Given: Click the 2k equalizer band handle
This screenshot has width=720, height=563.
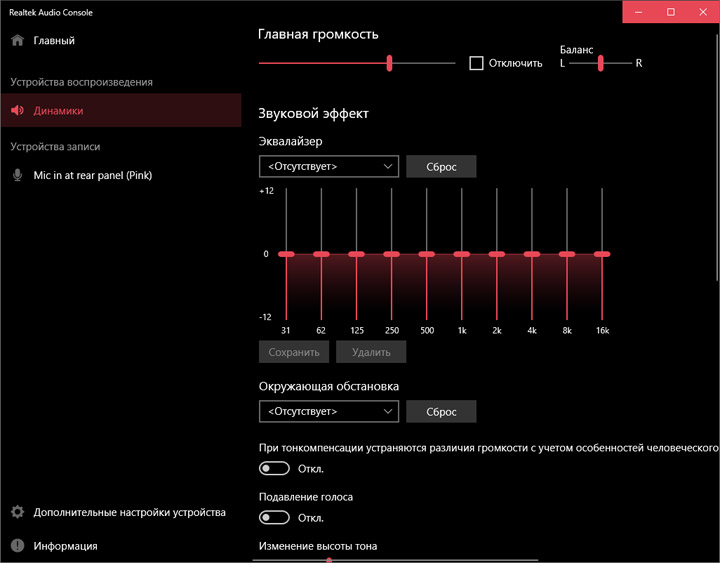Looking at the screenshot, I should click(497, 254).
